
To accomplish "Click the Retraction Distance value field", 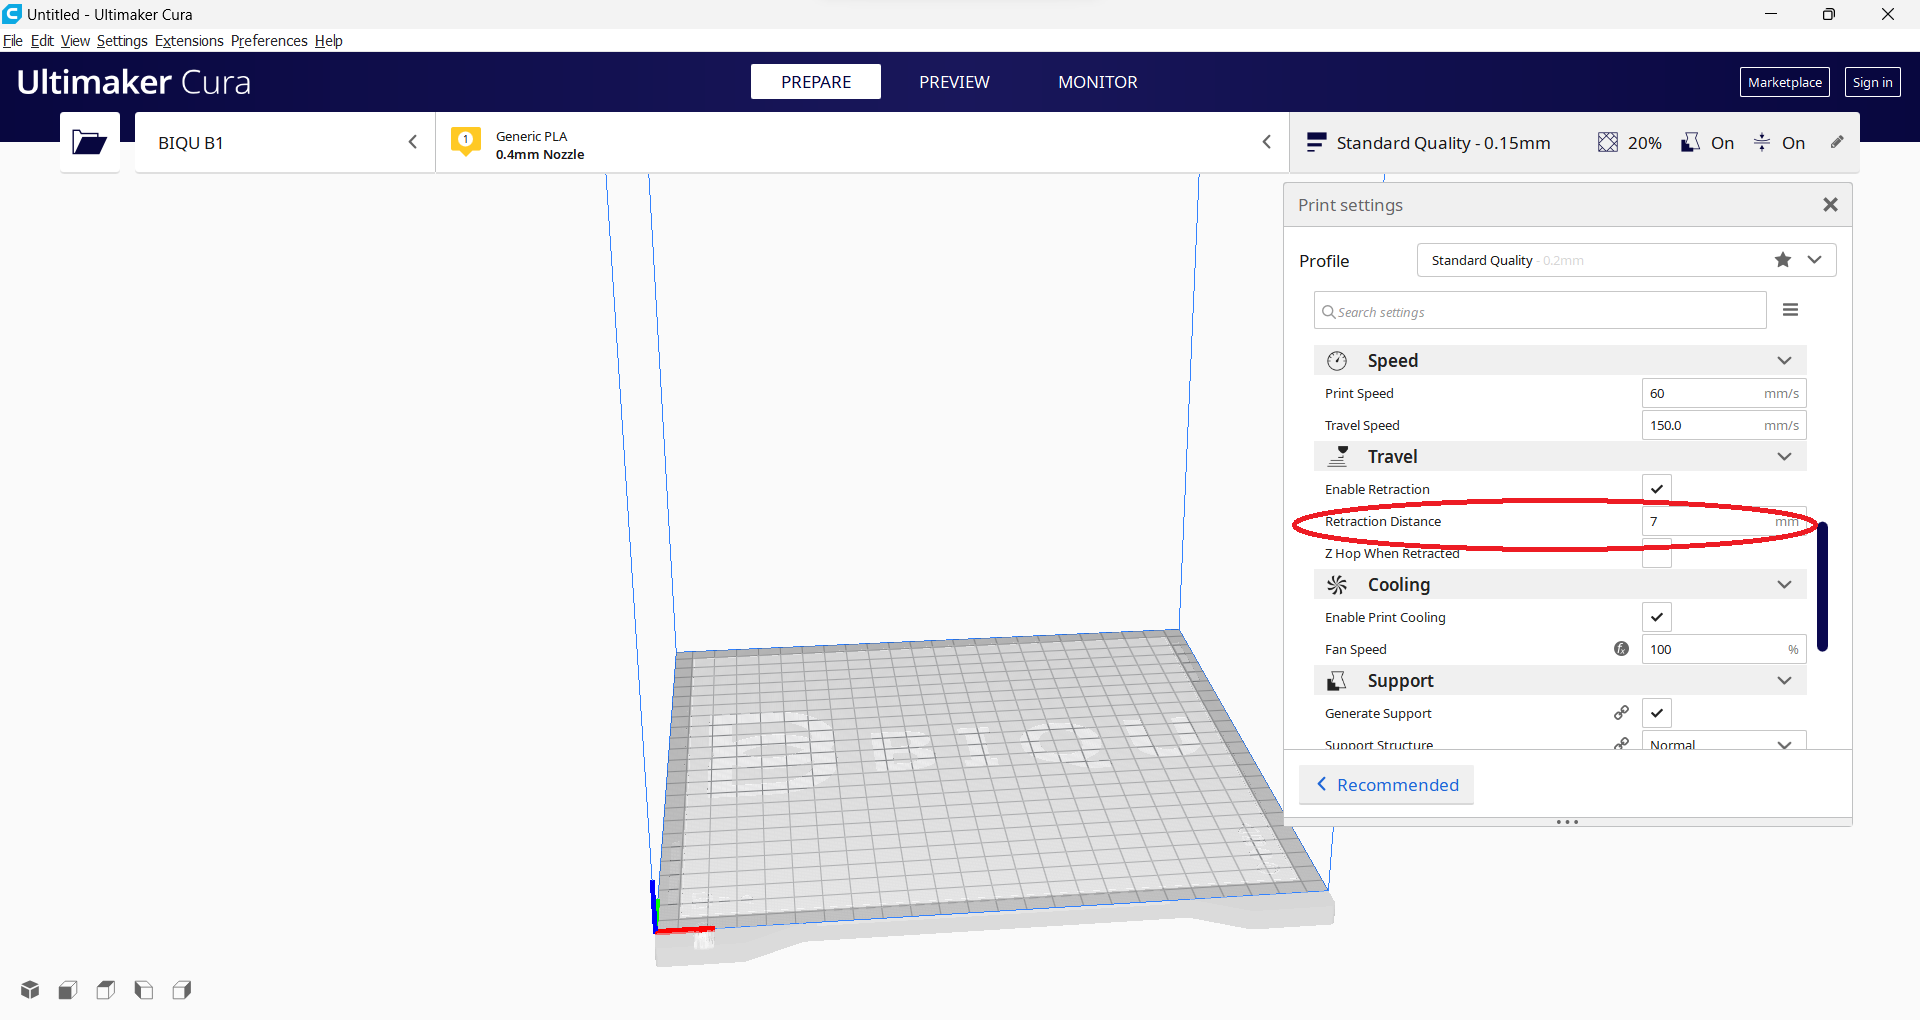I will point(1724,521).
